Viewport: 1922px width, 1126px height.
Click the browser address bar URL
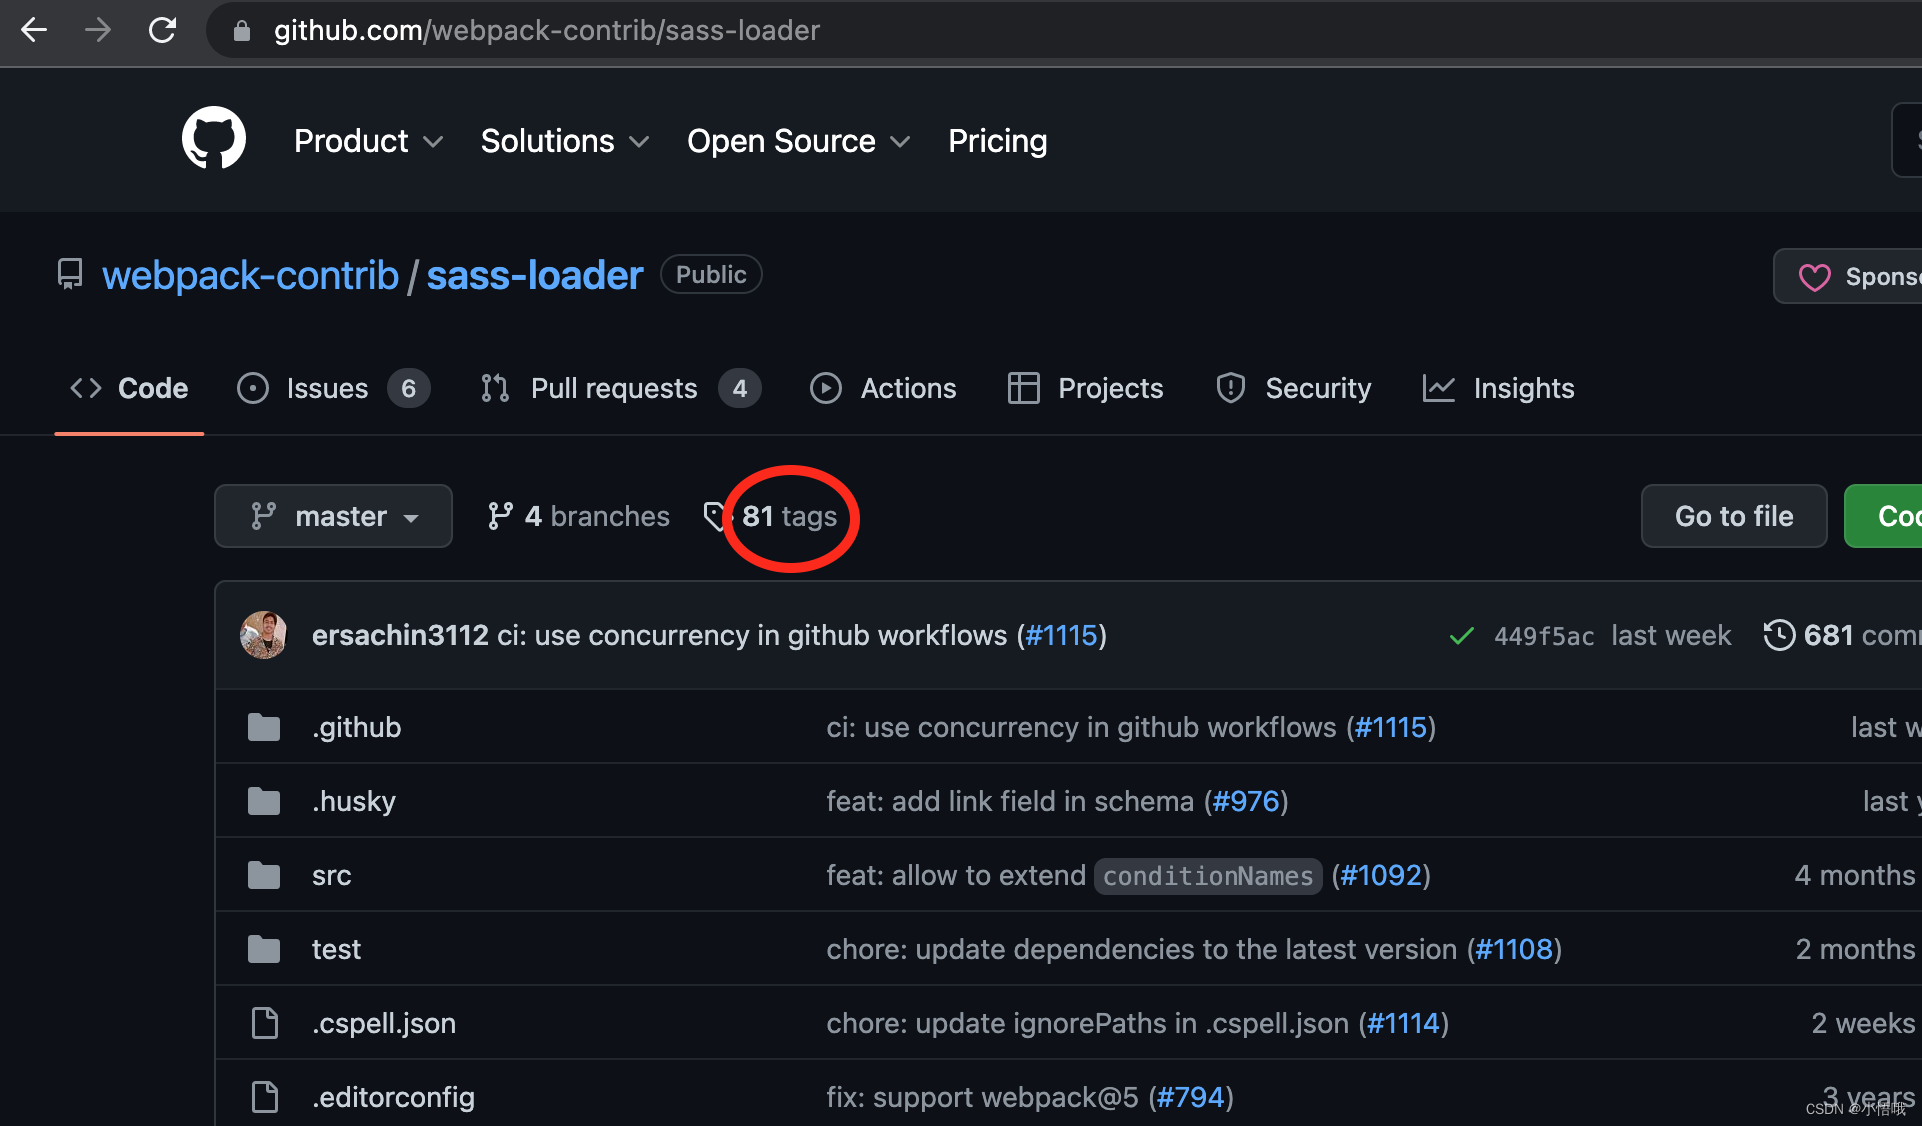coord(547,30)
